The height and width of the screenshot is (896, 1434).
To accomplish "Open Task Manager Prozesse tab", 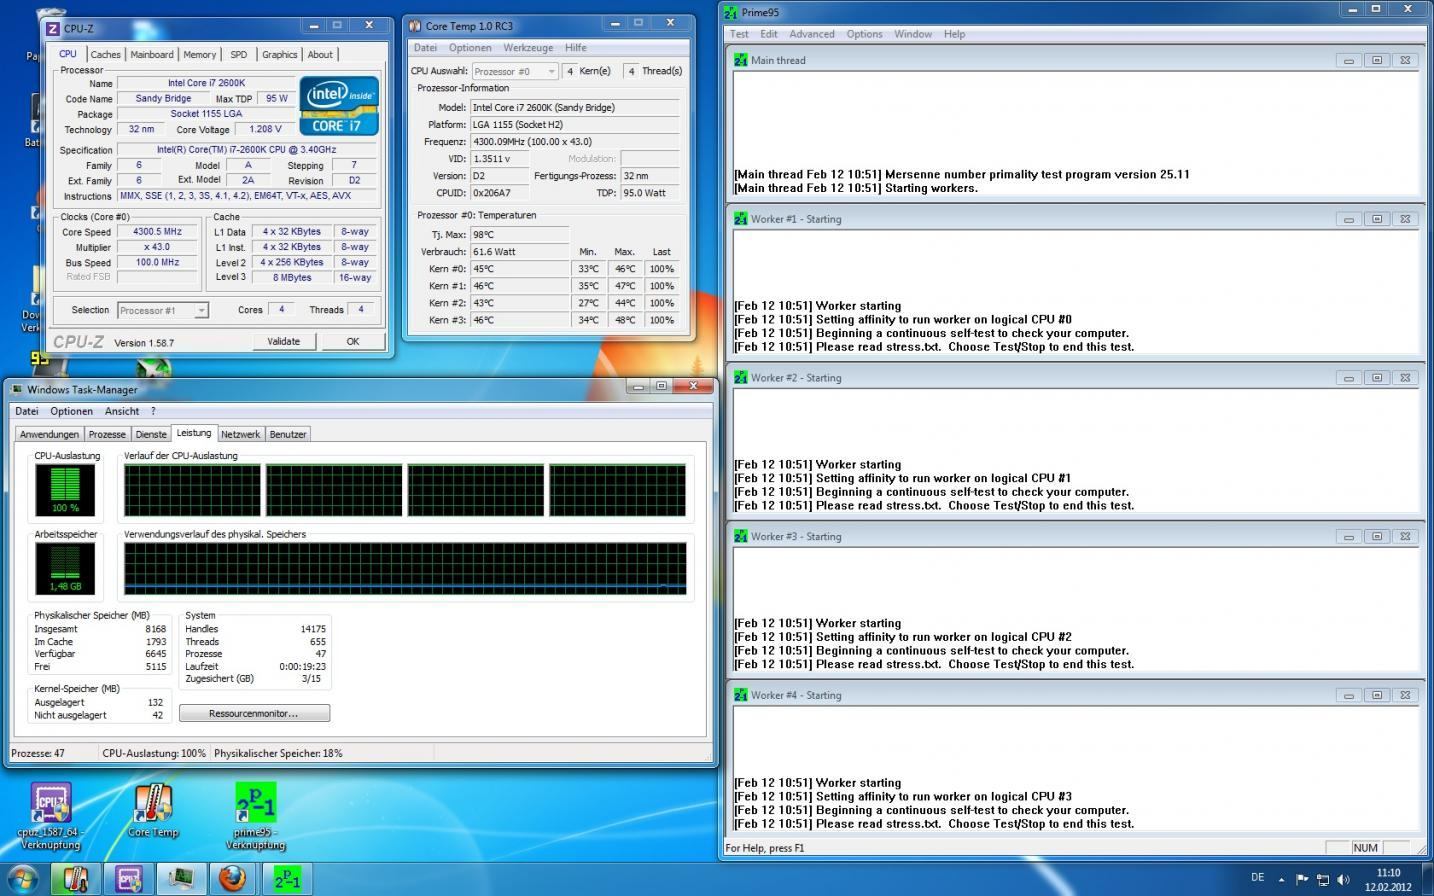I will 107,434.
